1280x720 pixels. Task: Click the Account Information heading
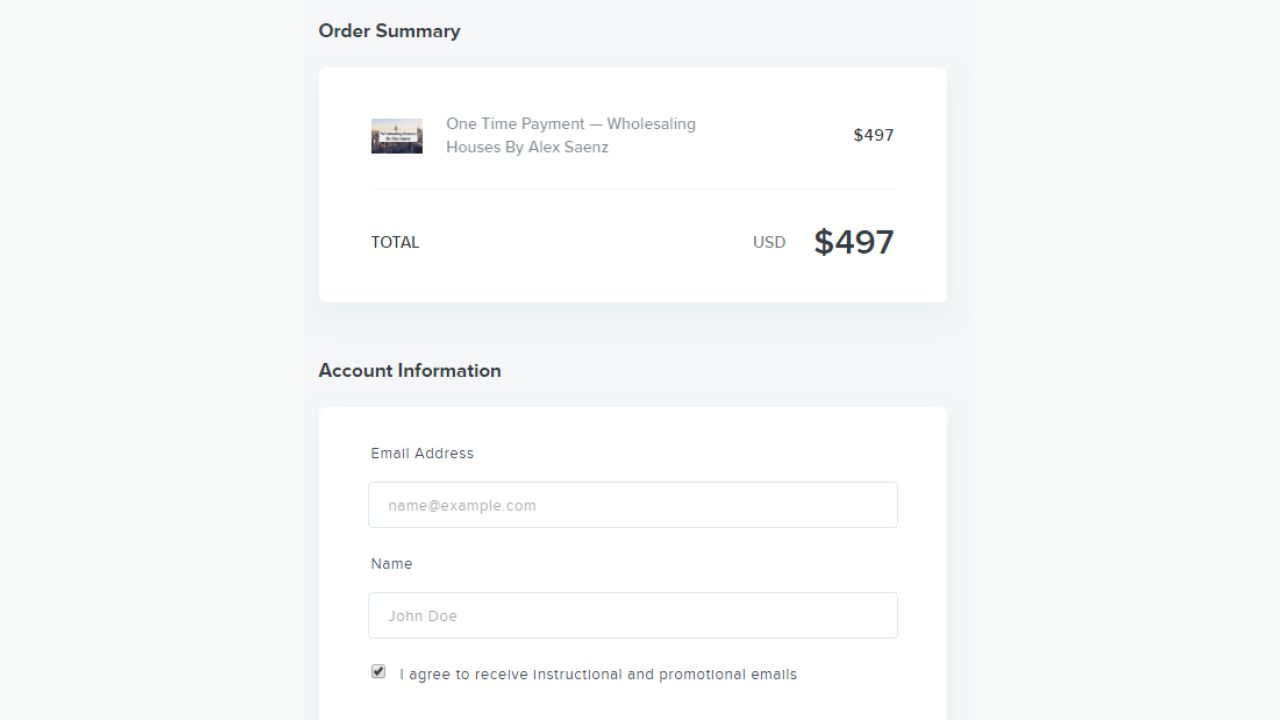tap(409, 370)
